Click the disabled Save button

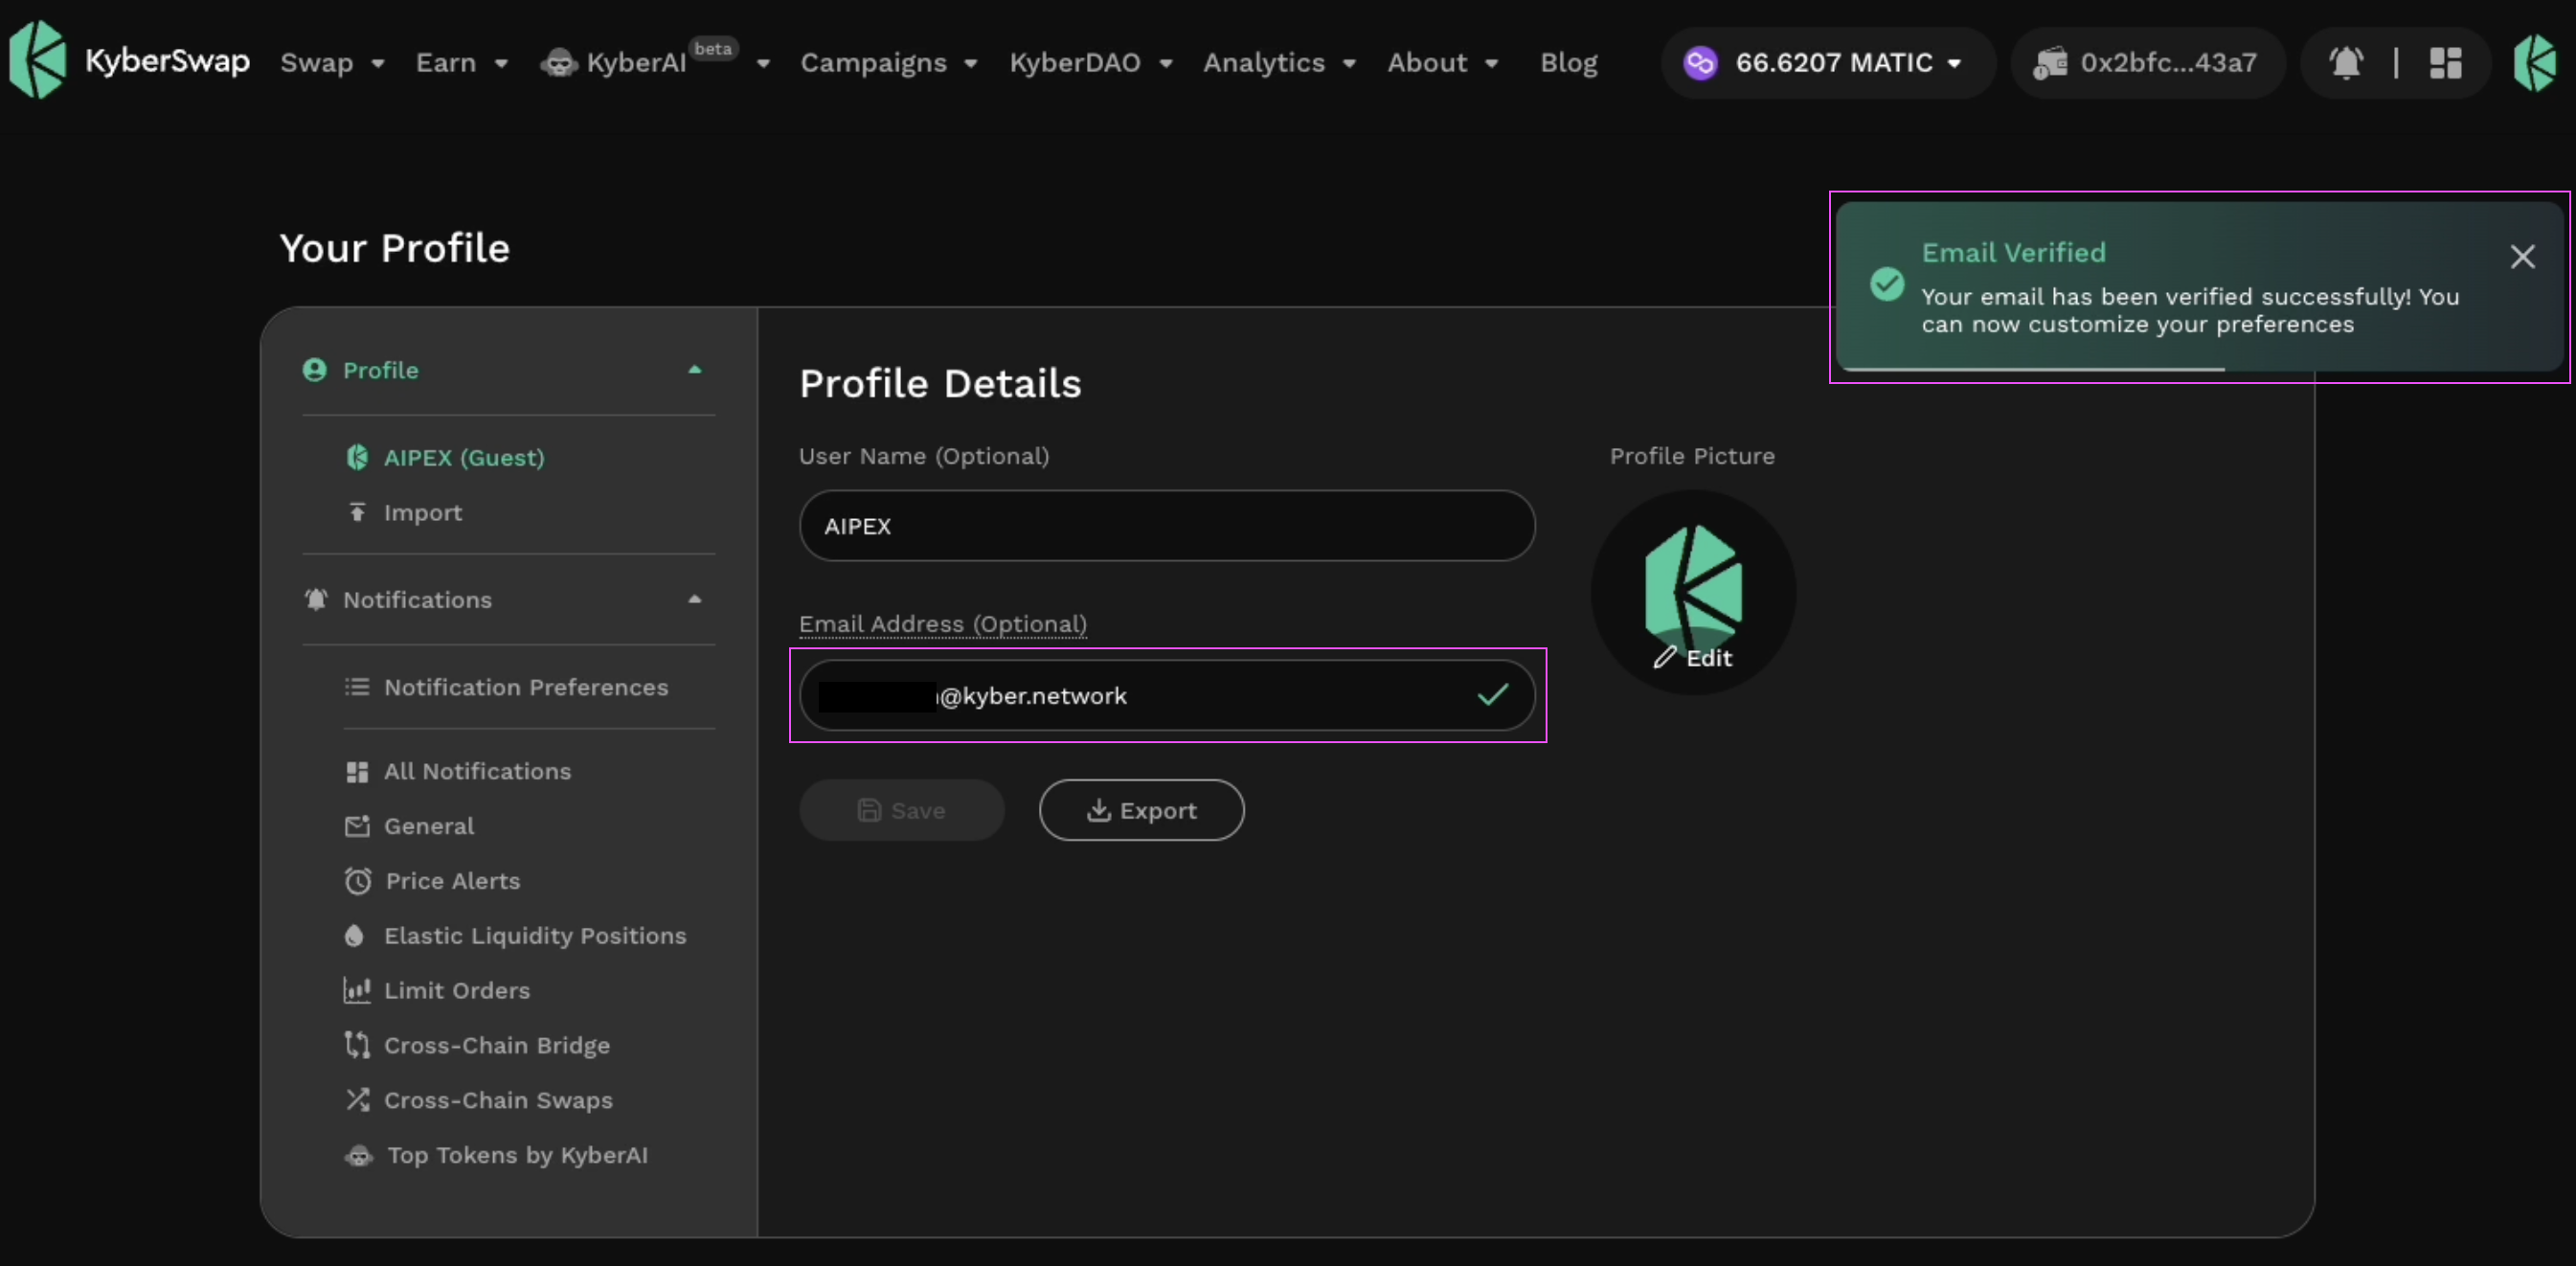pos(901,811)
